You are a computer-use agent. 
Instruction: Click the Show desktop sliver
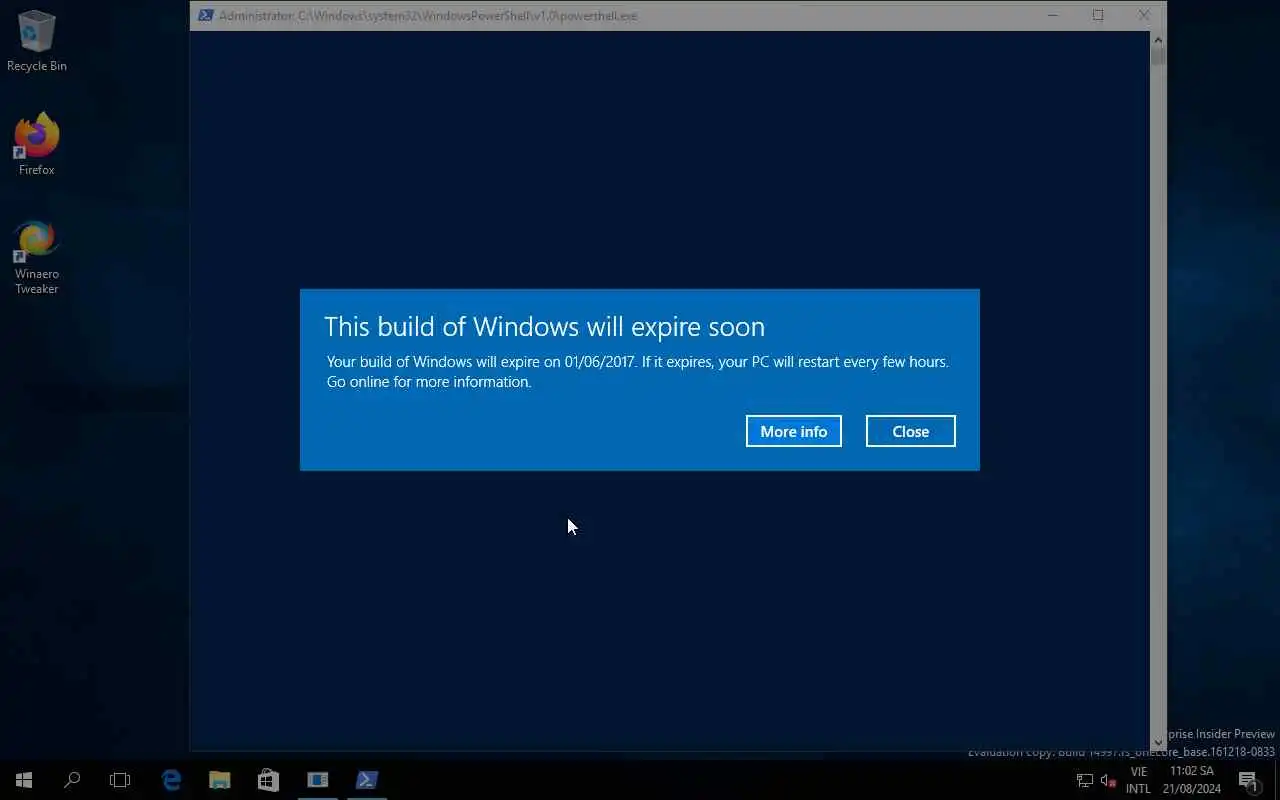click(x=1277, y=780)
